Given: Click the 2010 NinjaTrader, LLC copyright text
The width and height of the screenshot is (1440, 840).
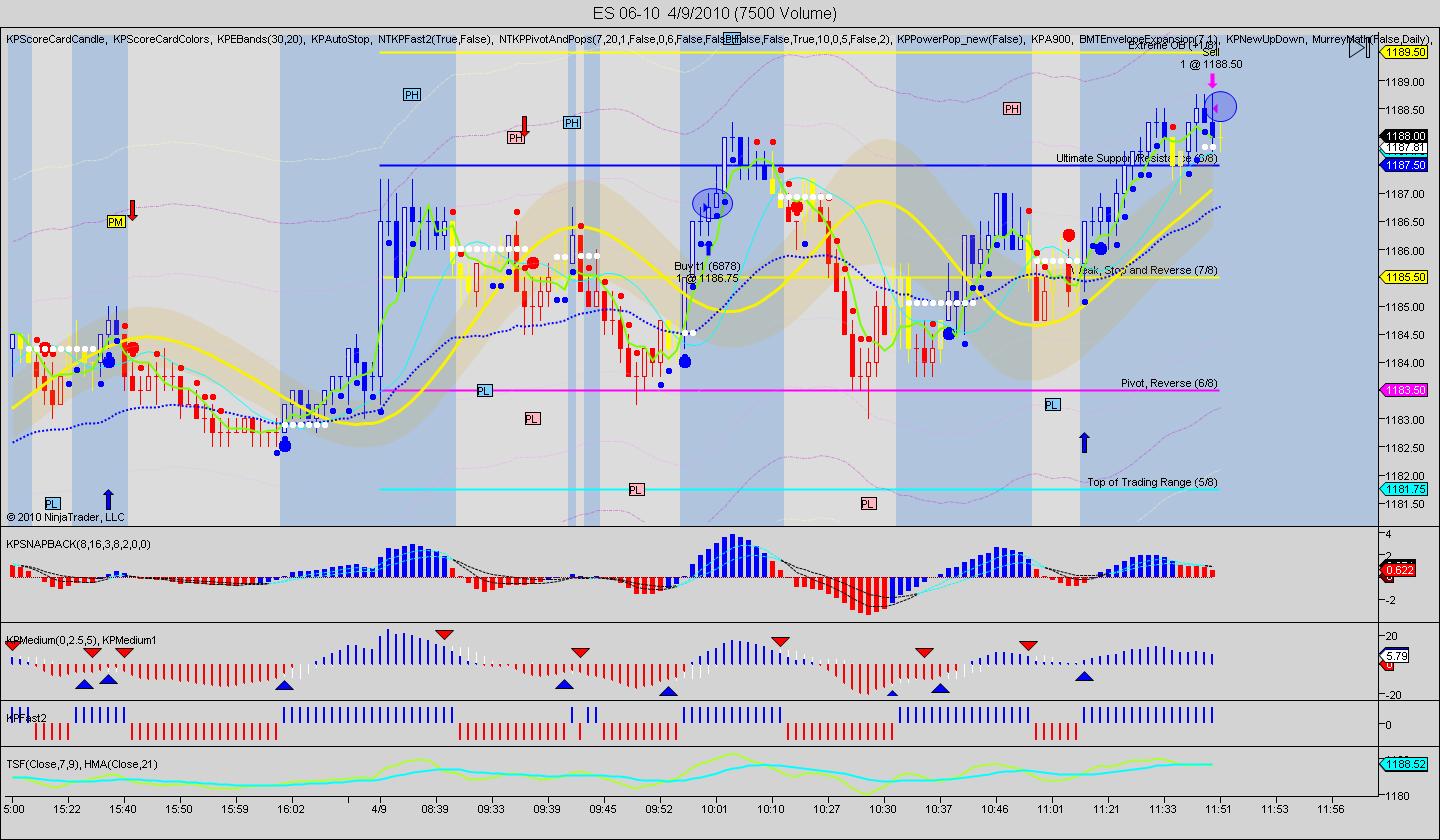Looking at the screenshot, I should pyautogui.click(x=65, y=517).
